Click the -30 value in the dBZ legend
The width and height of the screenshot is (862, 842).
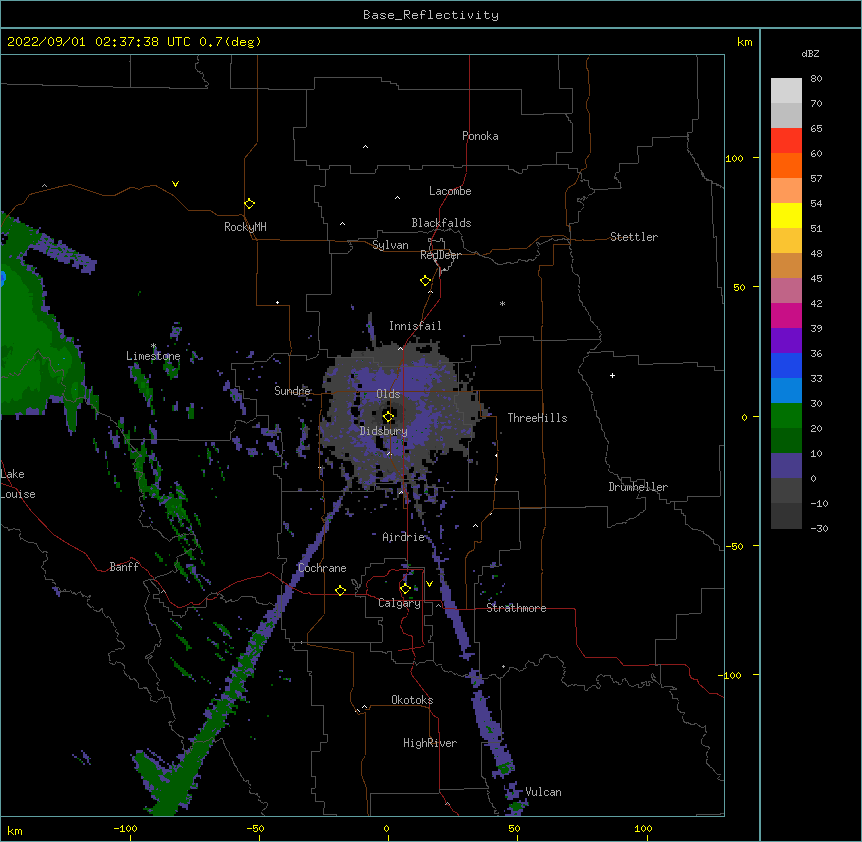(x=820, y=529)
